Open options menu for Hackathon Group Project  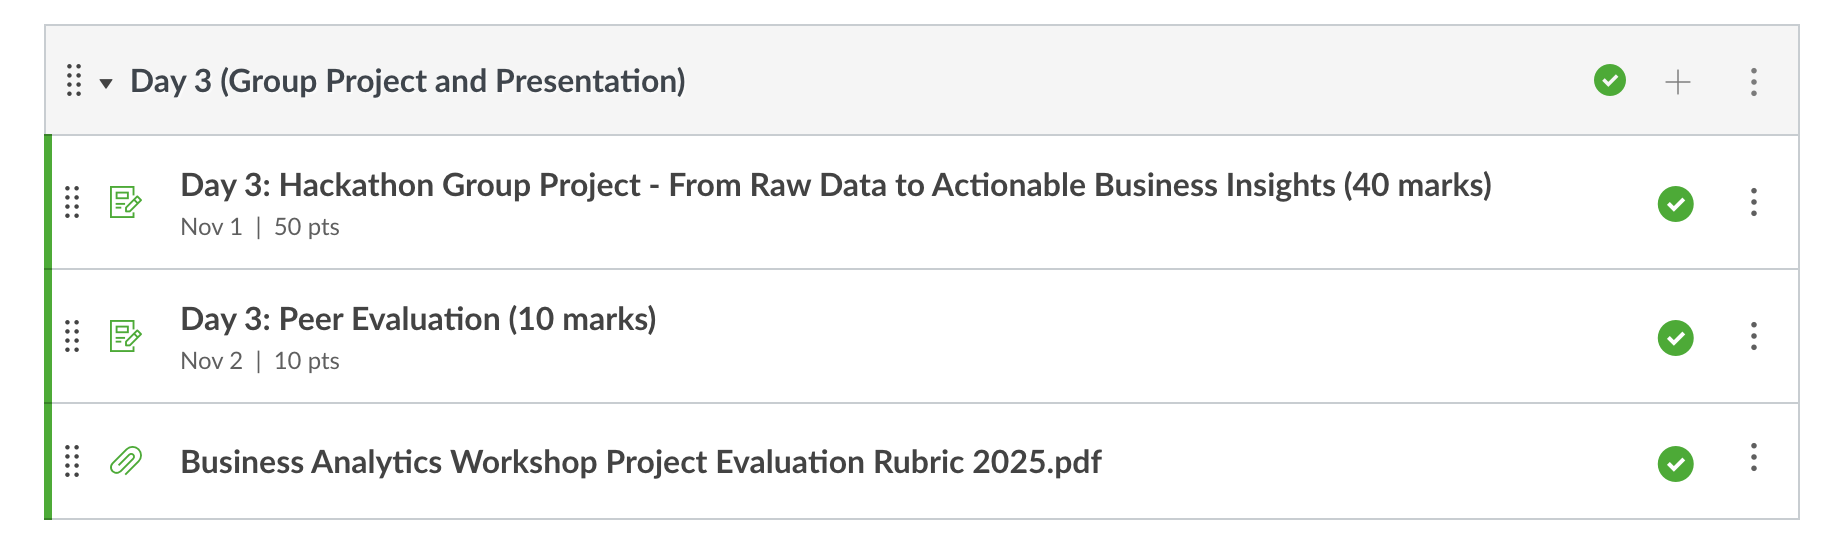[1753, 202]
